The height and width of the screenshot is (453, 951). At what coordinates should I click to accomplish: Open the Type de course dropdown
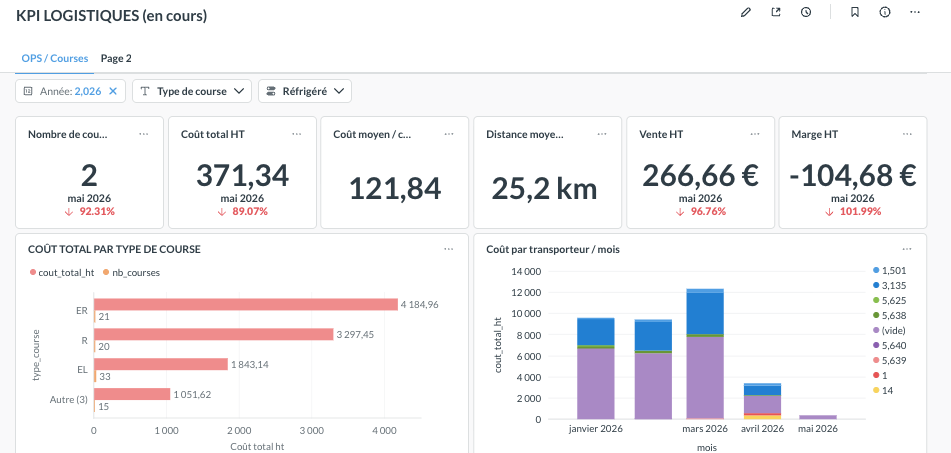[x=192, y=91]
